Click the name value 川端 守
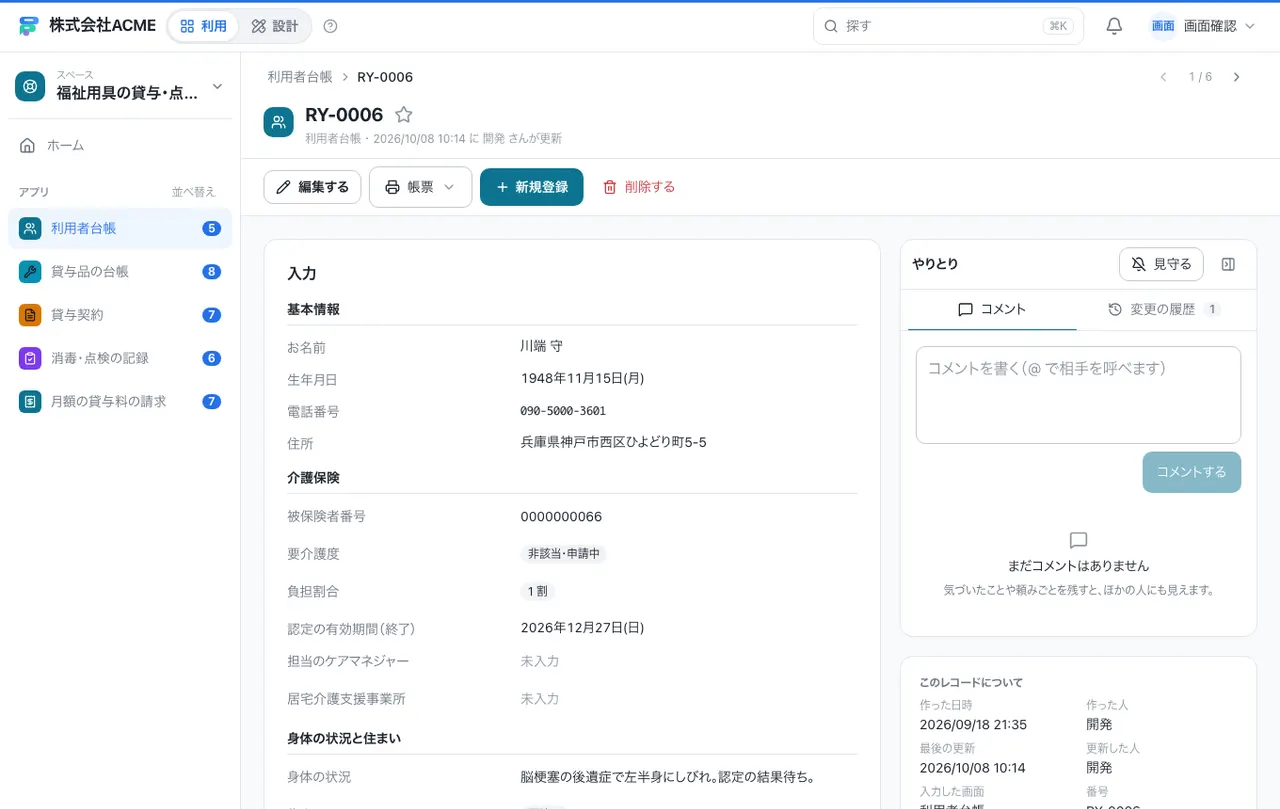 (542, 346)
